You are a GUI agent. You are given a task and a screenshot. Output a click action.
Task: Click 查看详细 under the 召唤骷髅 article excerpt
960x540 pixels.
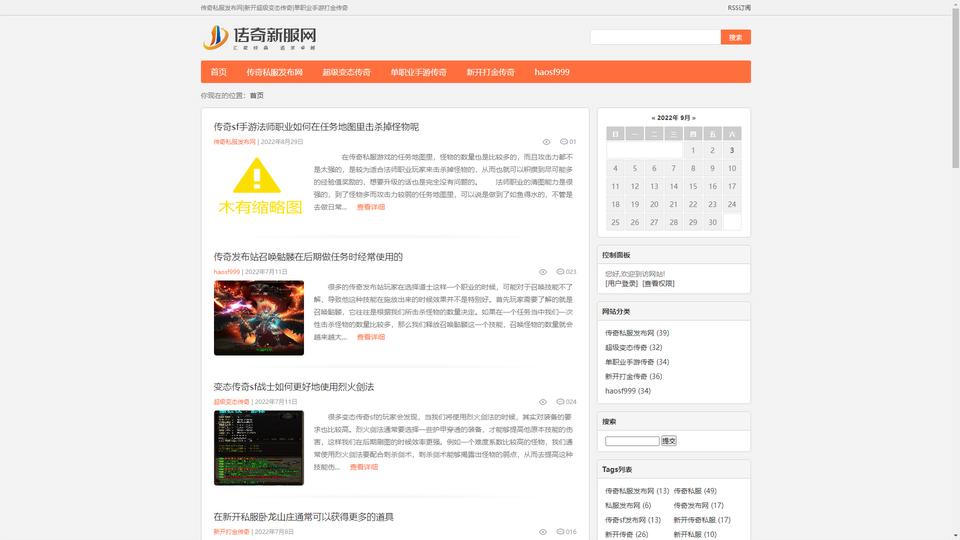[371, 337]
